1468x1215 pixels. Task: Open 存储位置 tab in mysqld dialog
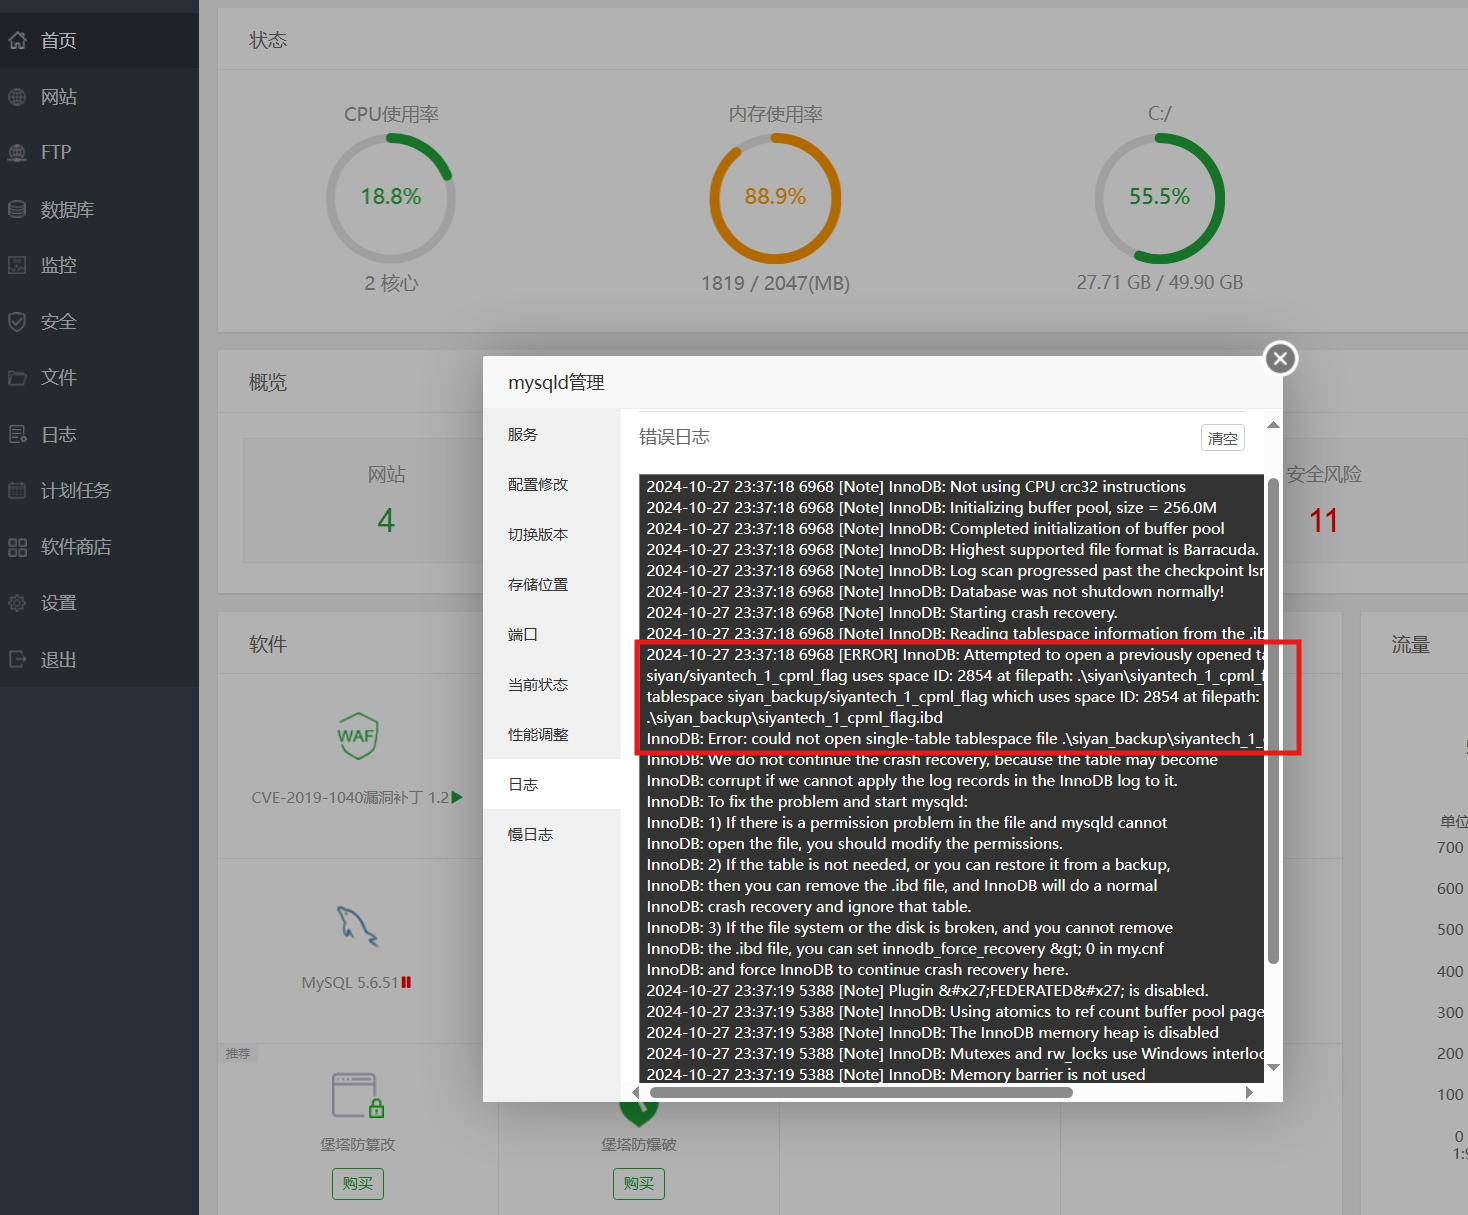[552, 585]
